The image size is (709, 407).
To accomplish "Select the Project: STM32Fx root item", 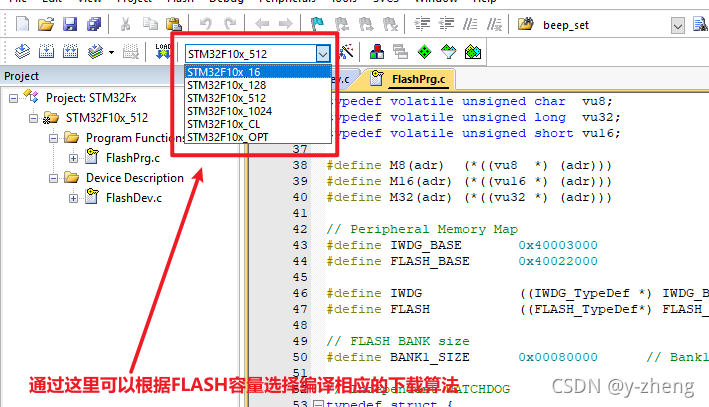I will pos(91,98).
